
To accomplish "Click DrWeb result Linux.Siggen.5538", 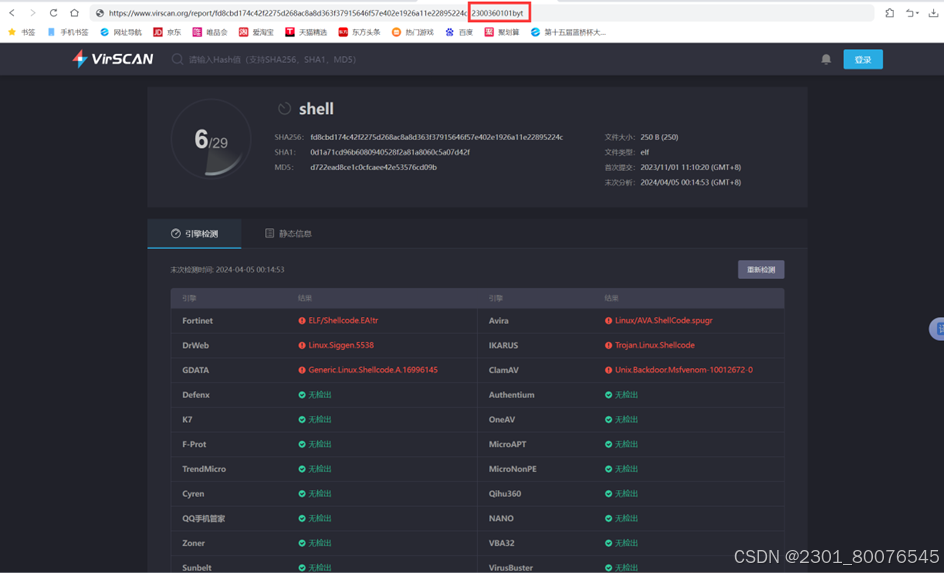I will [x=341, y=345].
